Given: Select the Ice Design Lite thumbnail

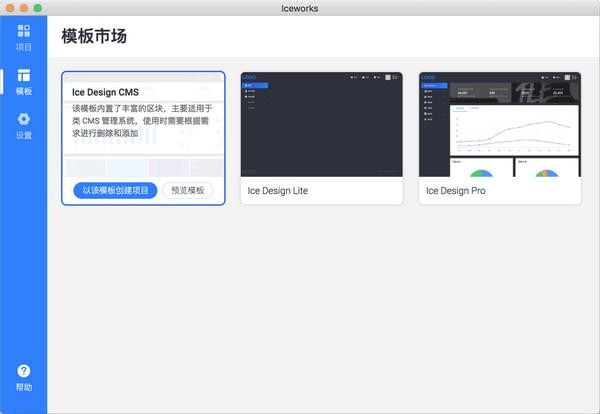Looking at the screenshot, I should tap(321, 124).
